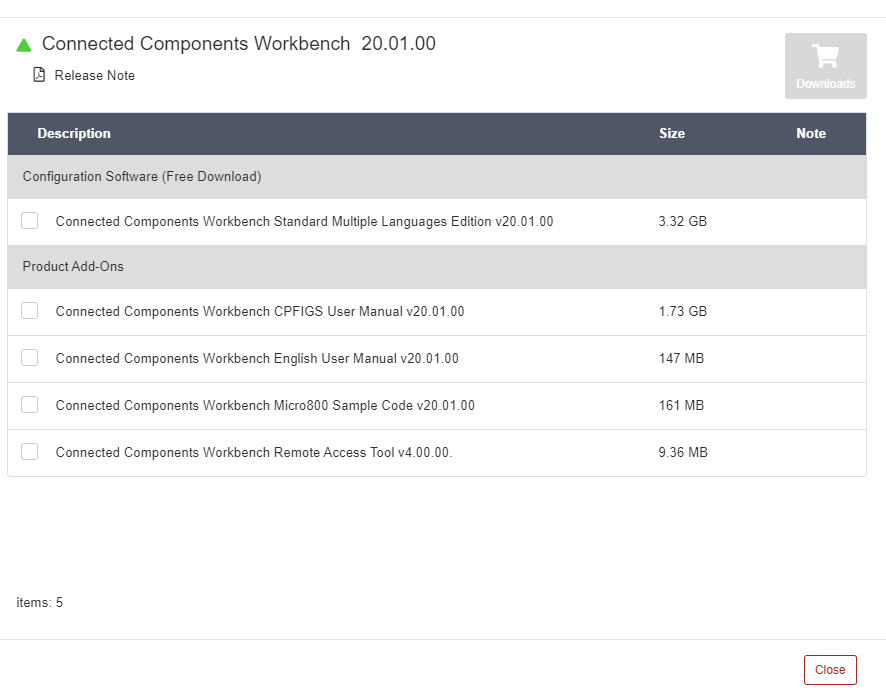
Task: Open the Release Note link
Action: (94, 75)
